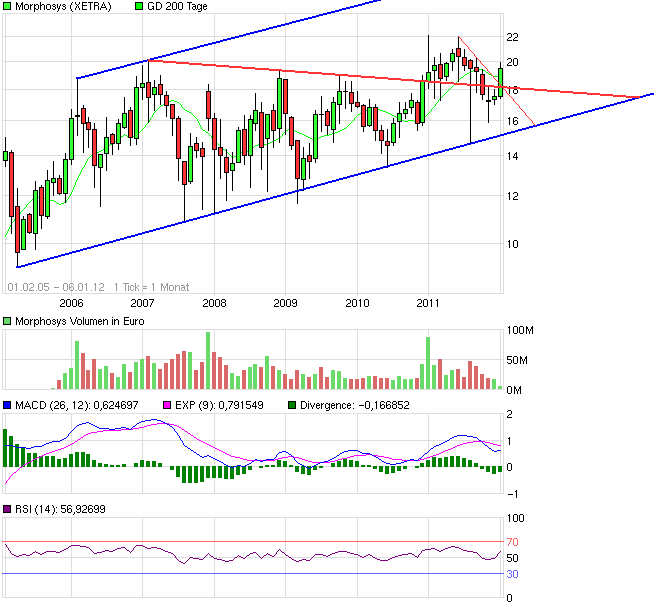The width and height of the screenshot is (654, 606).
Task: Click the RSI axis value 100
Action: (x=516, y=518)
